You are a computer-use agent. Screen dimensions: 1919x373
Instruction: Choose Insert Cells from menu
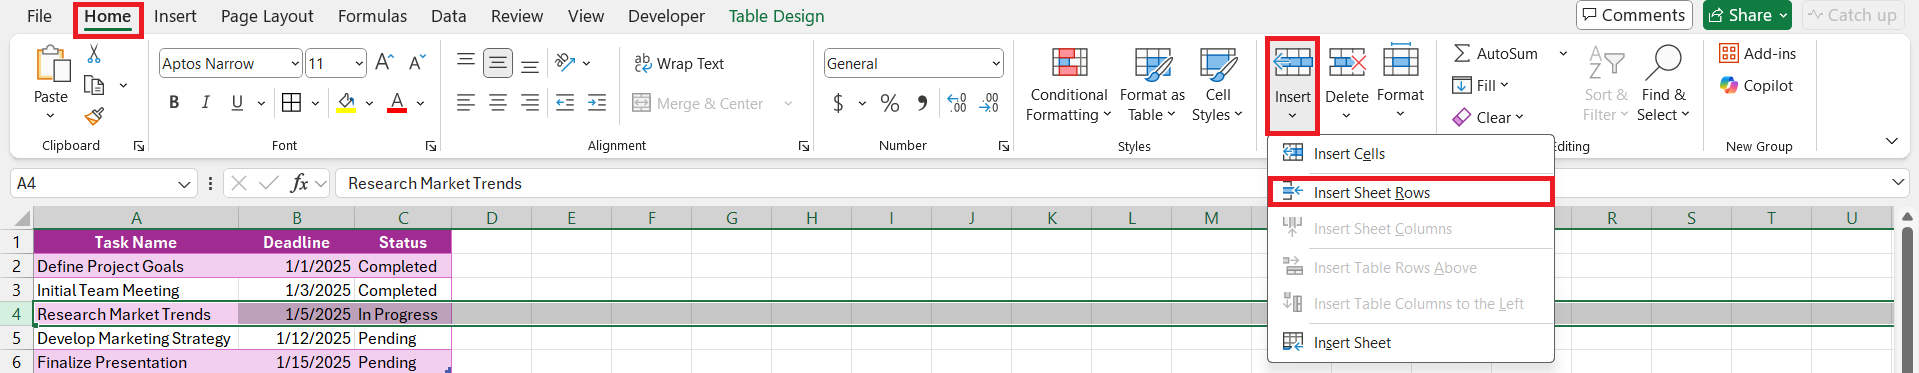(1410, 153)
